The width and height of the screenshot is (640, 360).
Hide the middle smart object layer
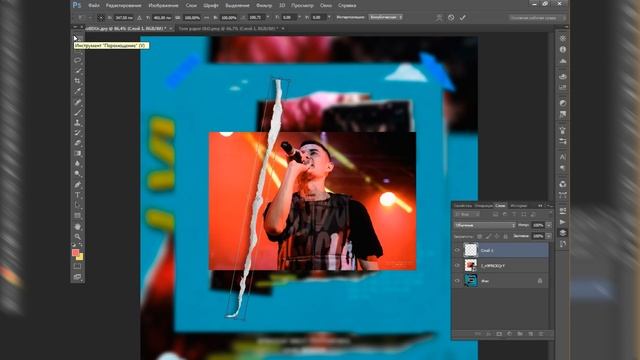pyautogui.click(x=457, y=265)
